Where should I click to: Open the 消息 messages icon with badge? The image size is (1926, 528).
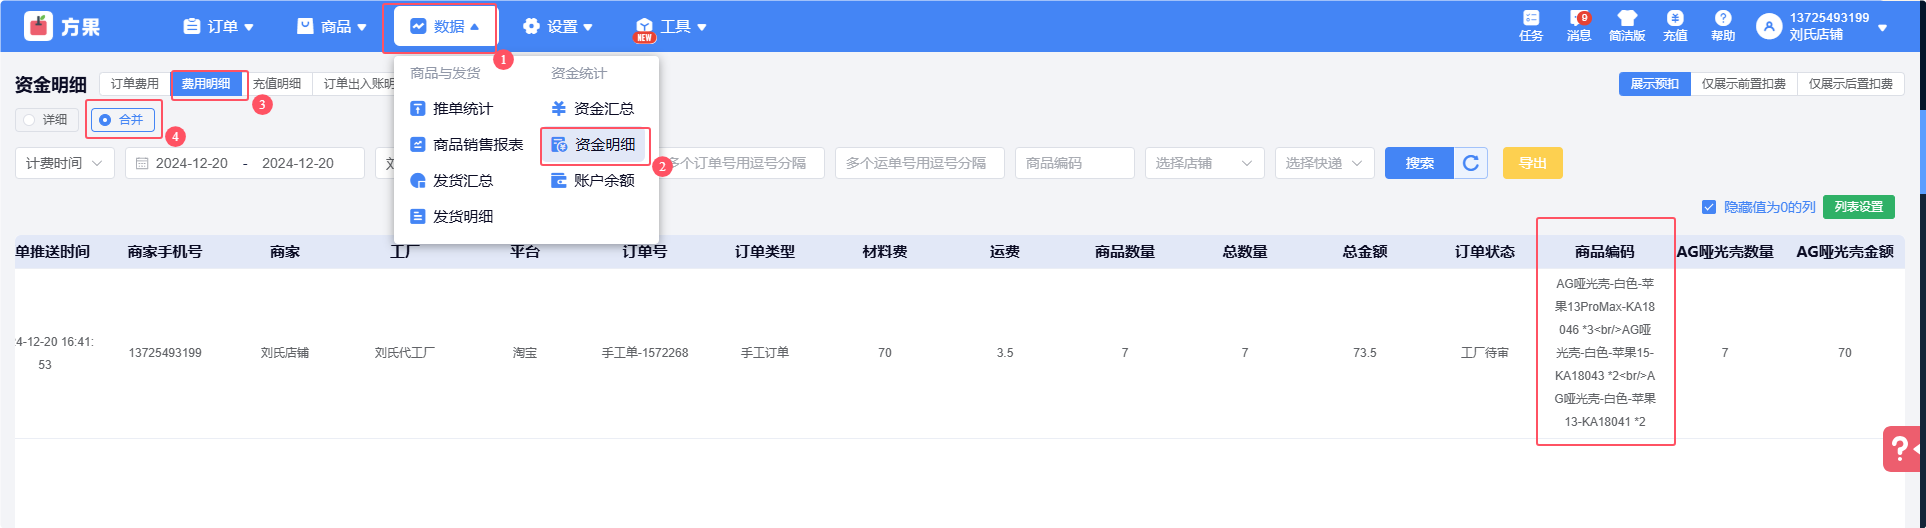tap(1578, 25)
